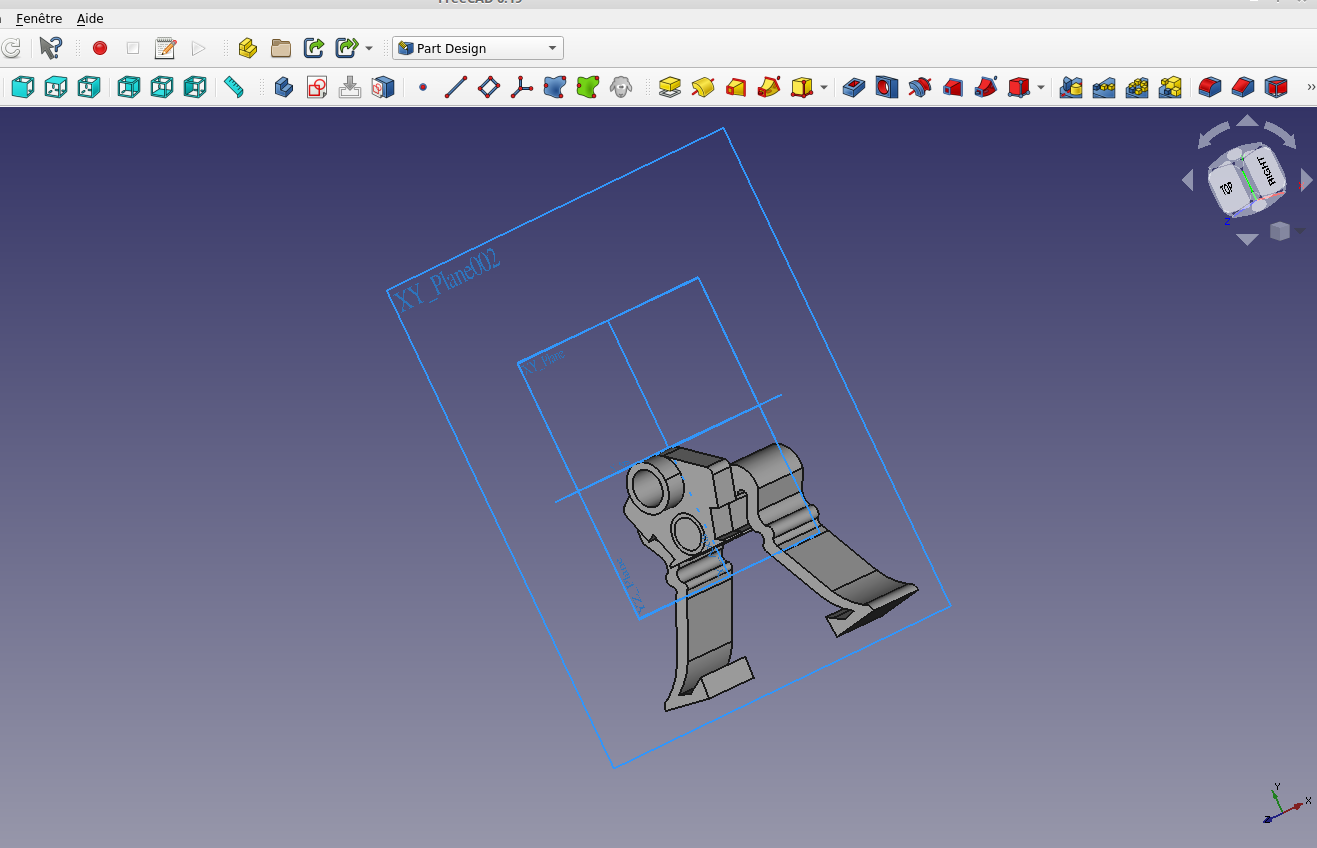This screenshot has height=848, width=1317.
Task: Click the green Sub-Shape Binder icon
Action: point(588,88)
